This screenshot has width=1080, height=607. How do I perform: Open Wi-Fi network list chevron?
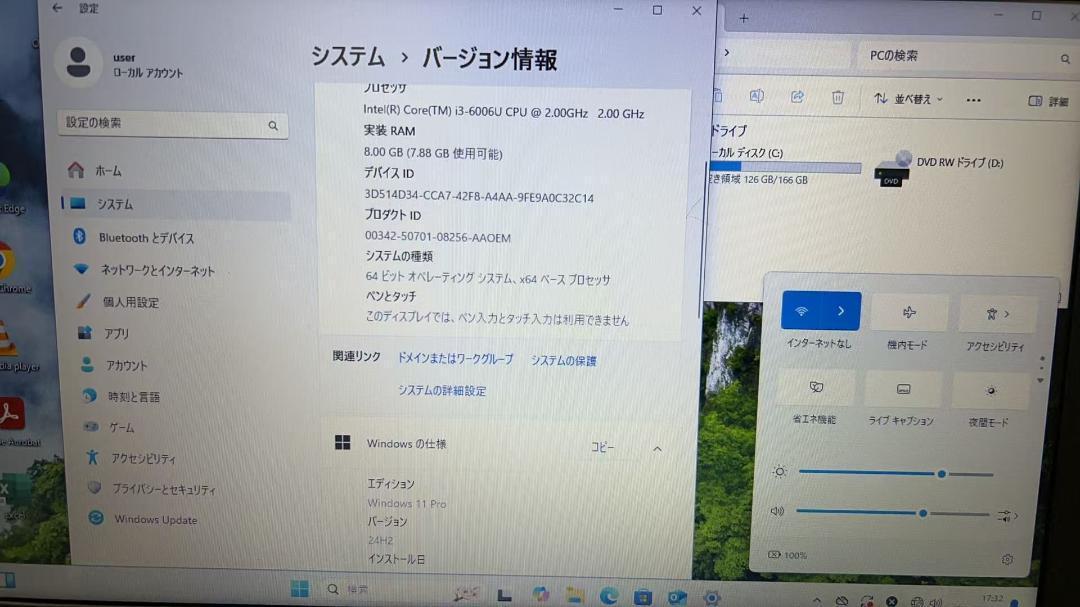(x=841, y=311)
